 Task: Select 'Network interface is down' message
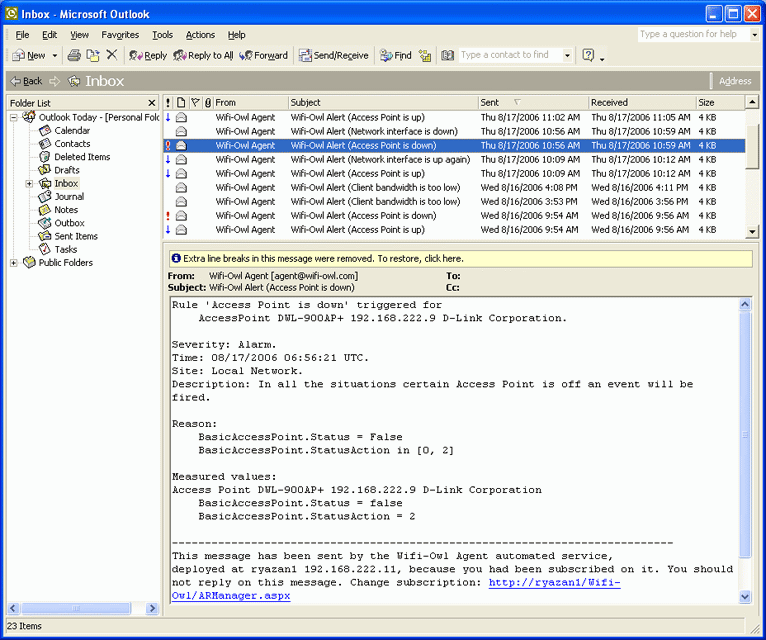click(x=454, y=131)
